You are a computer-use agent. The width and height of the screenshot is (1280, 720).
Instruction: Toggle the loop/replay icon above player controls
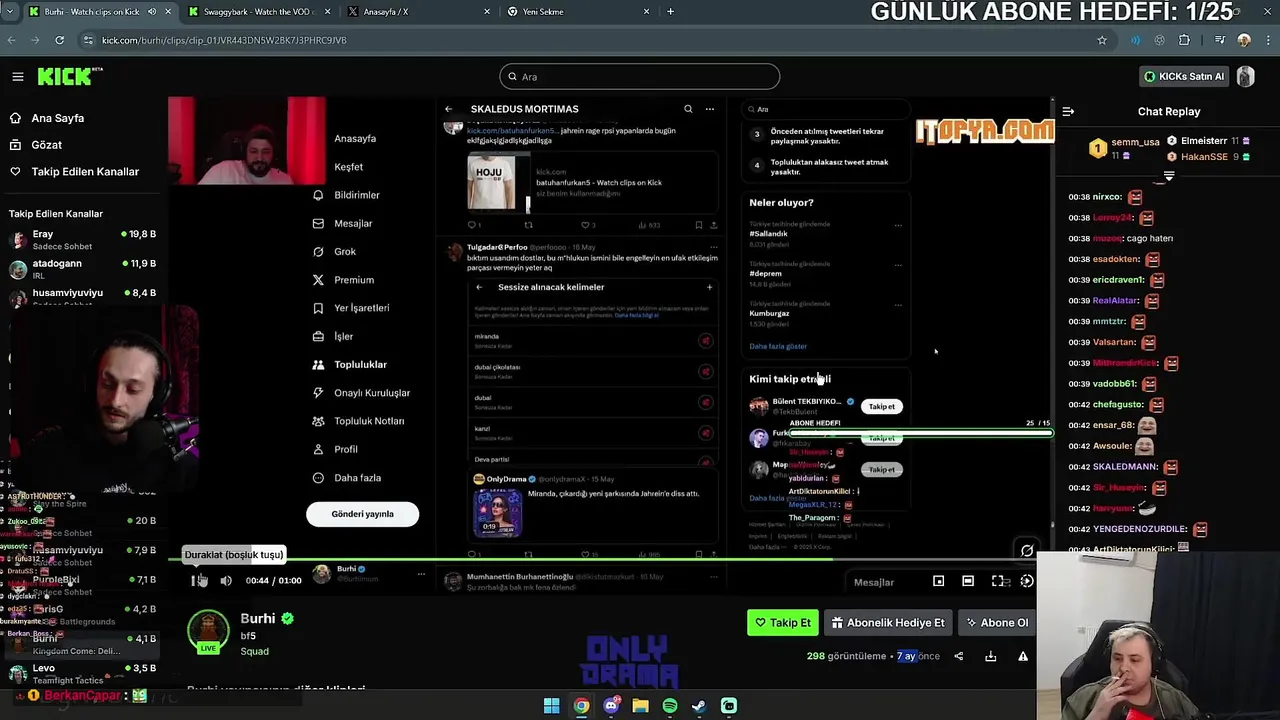click(1026, 550)
